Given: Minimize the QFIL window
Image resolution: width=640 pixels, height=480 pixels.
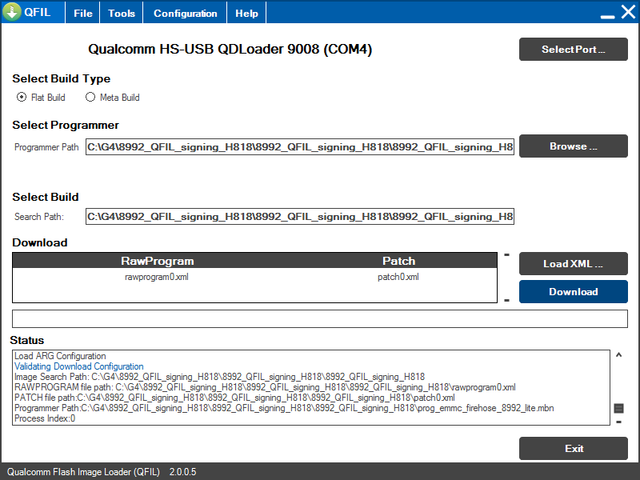Looking at the screenshot, I should [607, 17].
